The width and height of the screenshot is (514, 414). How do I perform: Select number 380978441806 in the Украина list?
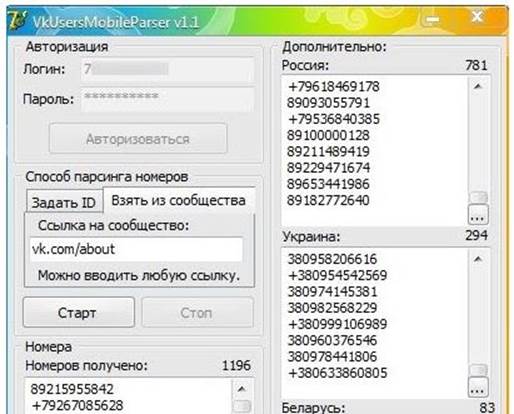pyautogui.click(x=332, y=357)
